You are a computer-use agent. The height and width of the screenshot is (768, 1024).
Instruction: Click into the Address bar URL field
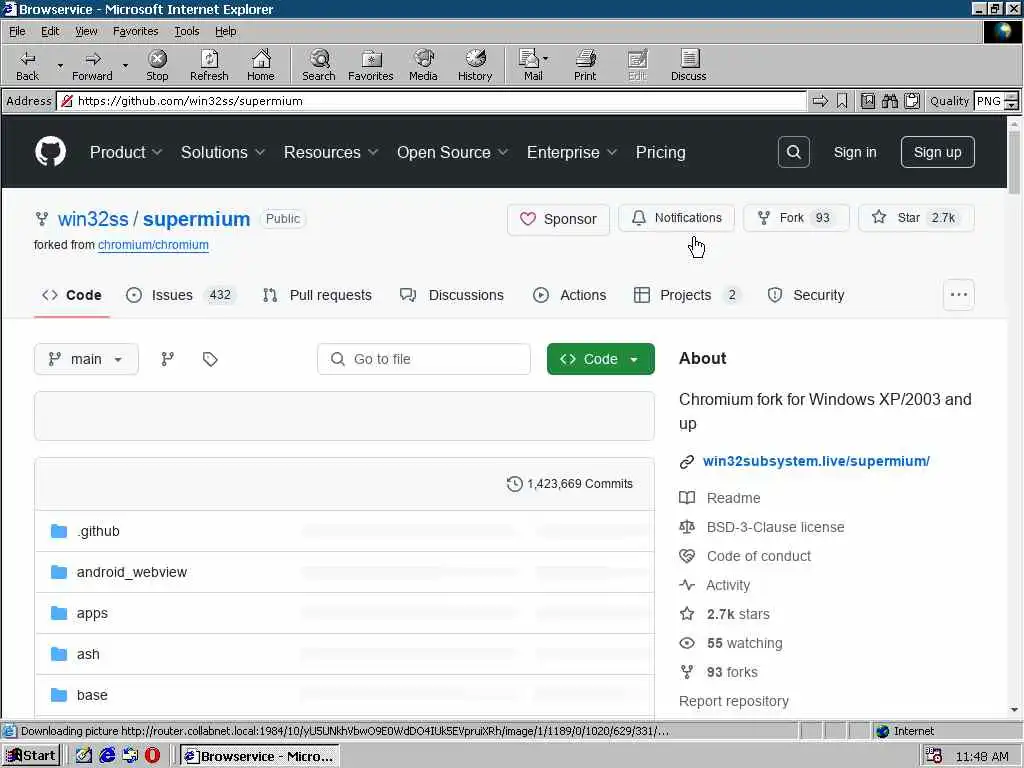pos(432,101)
